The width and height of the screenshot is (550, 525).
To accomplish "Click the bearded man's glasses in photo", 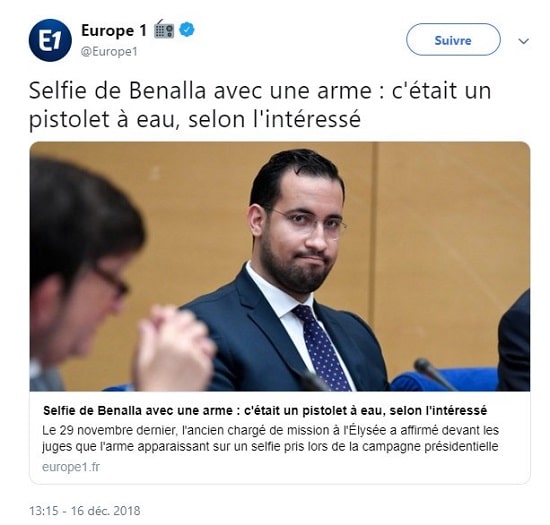I will pos(309,223).
